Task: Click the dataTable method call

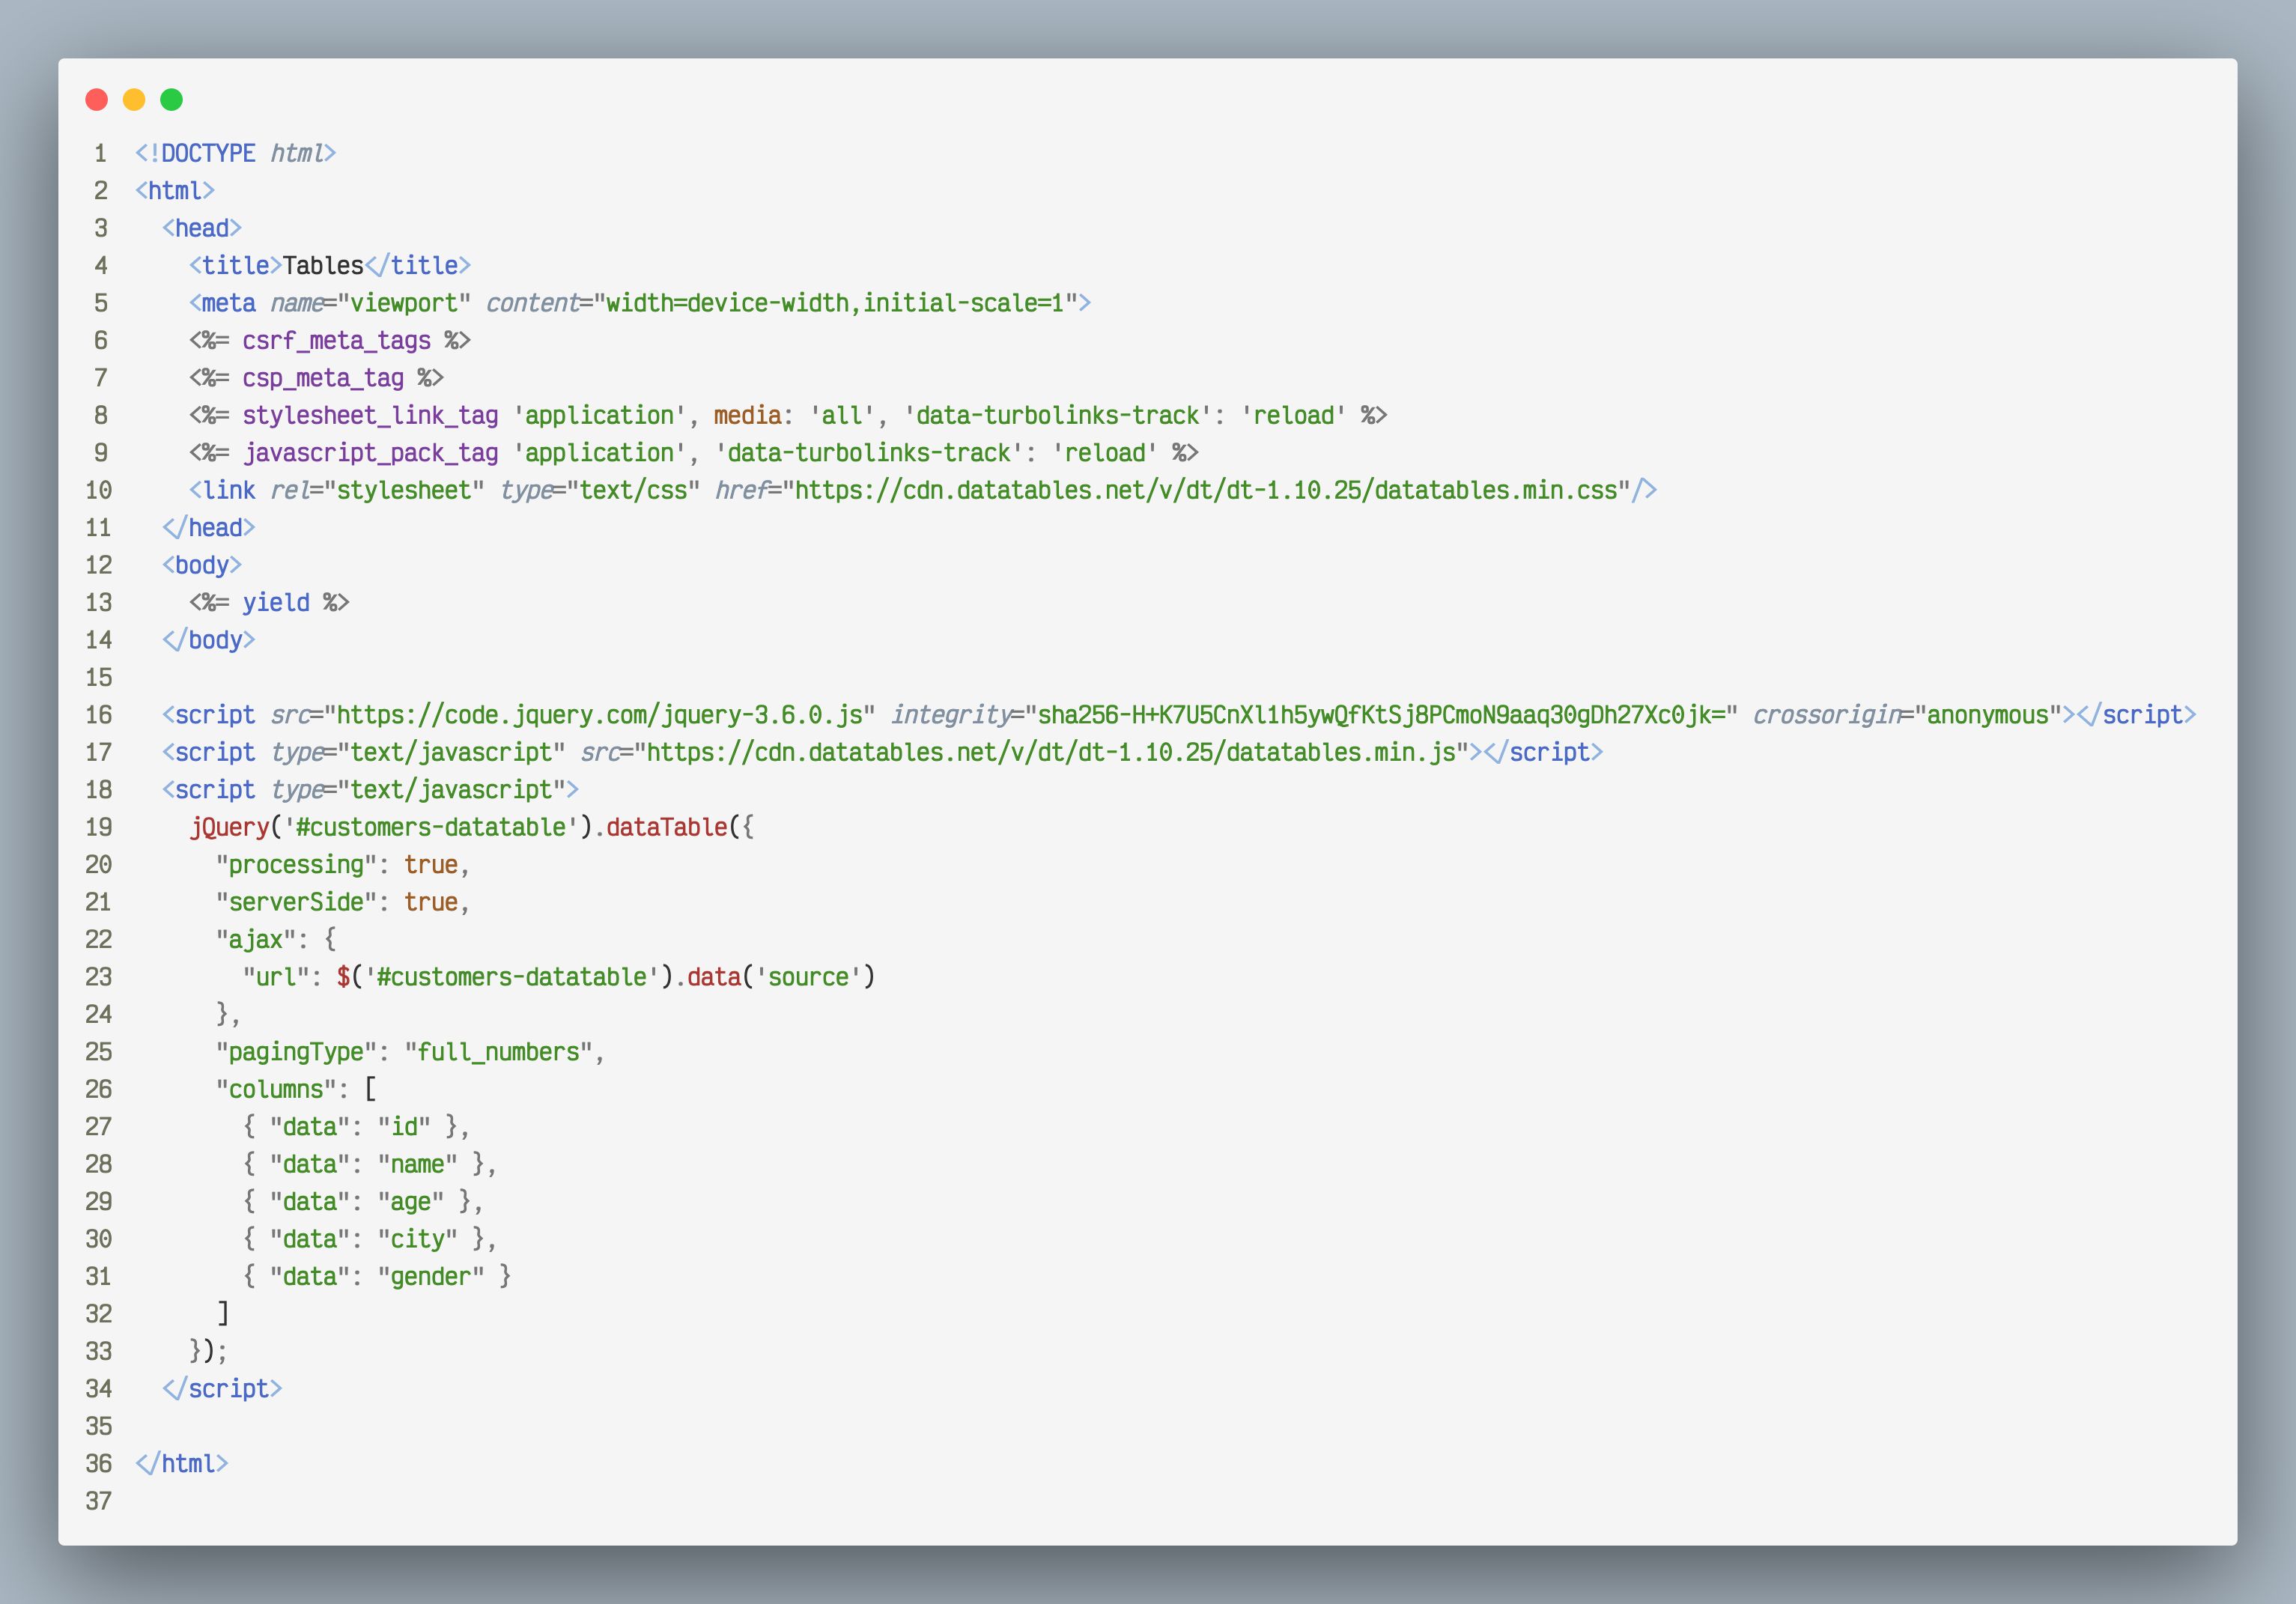Action: (666, 828)
